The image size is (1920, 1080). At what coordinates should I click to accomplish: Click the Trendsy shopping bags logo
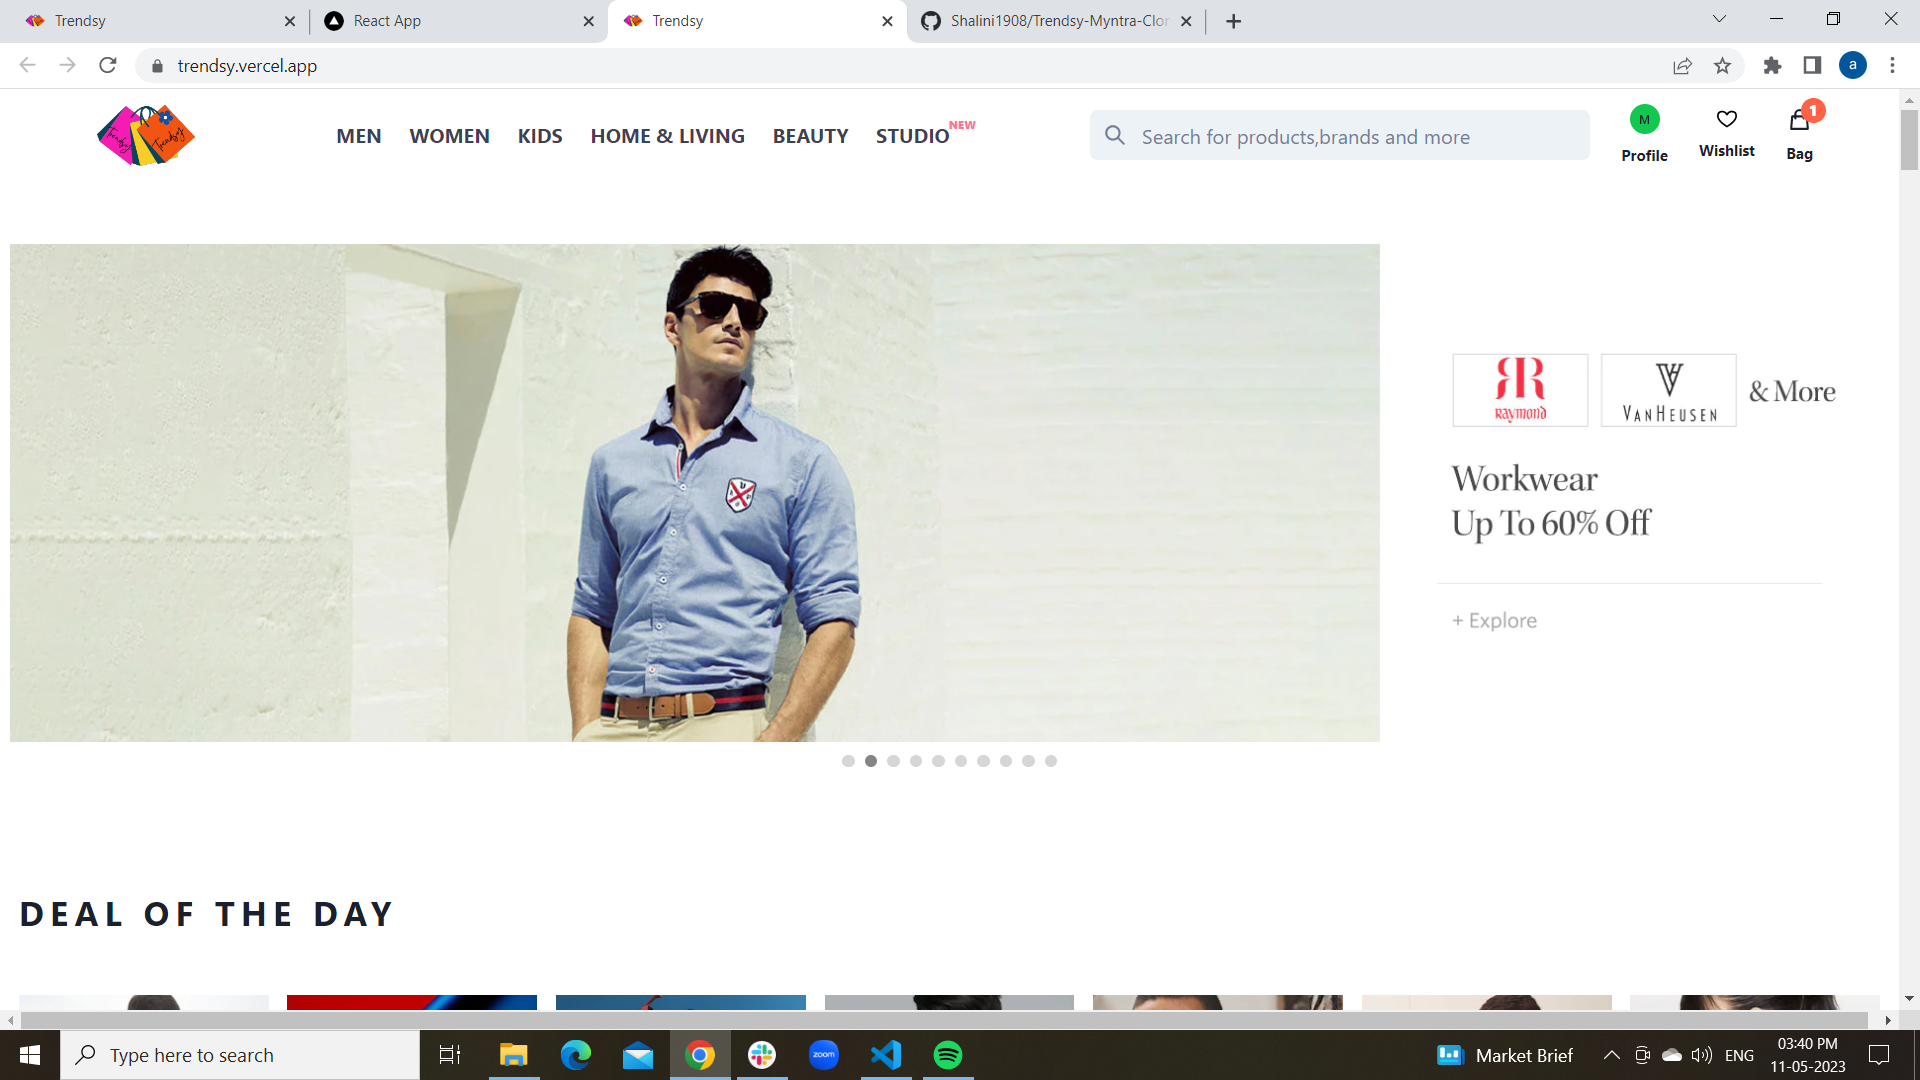pyautogui.click(x=146, y=135)
